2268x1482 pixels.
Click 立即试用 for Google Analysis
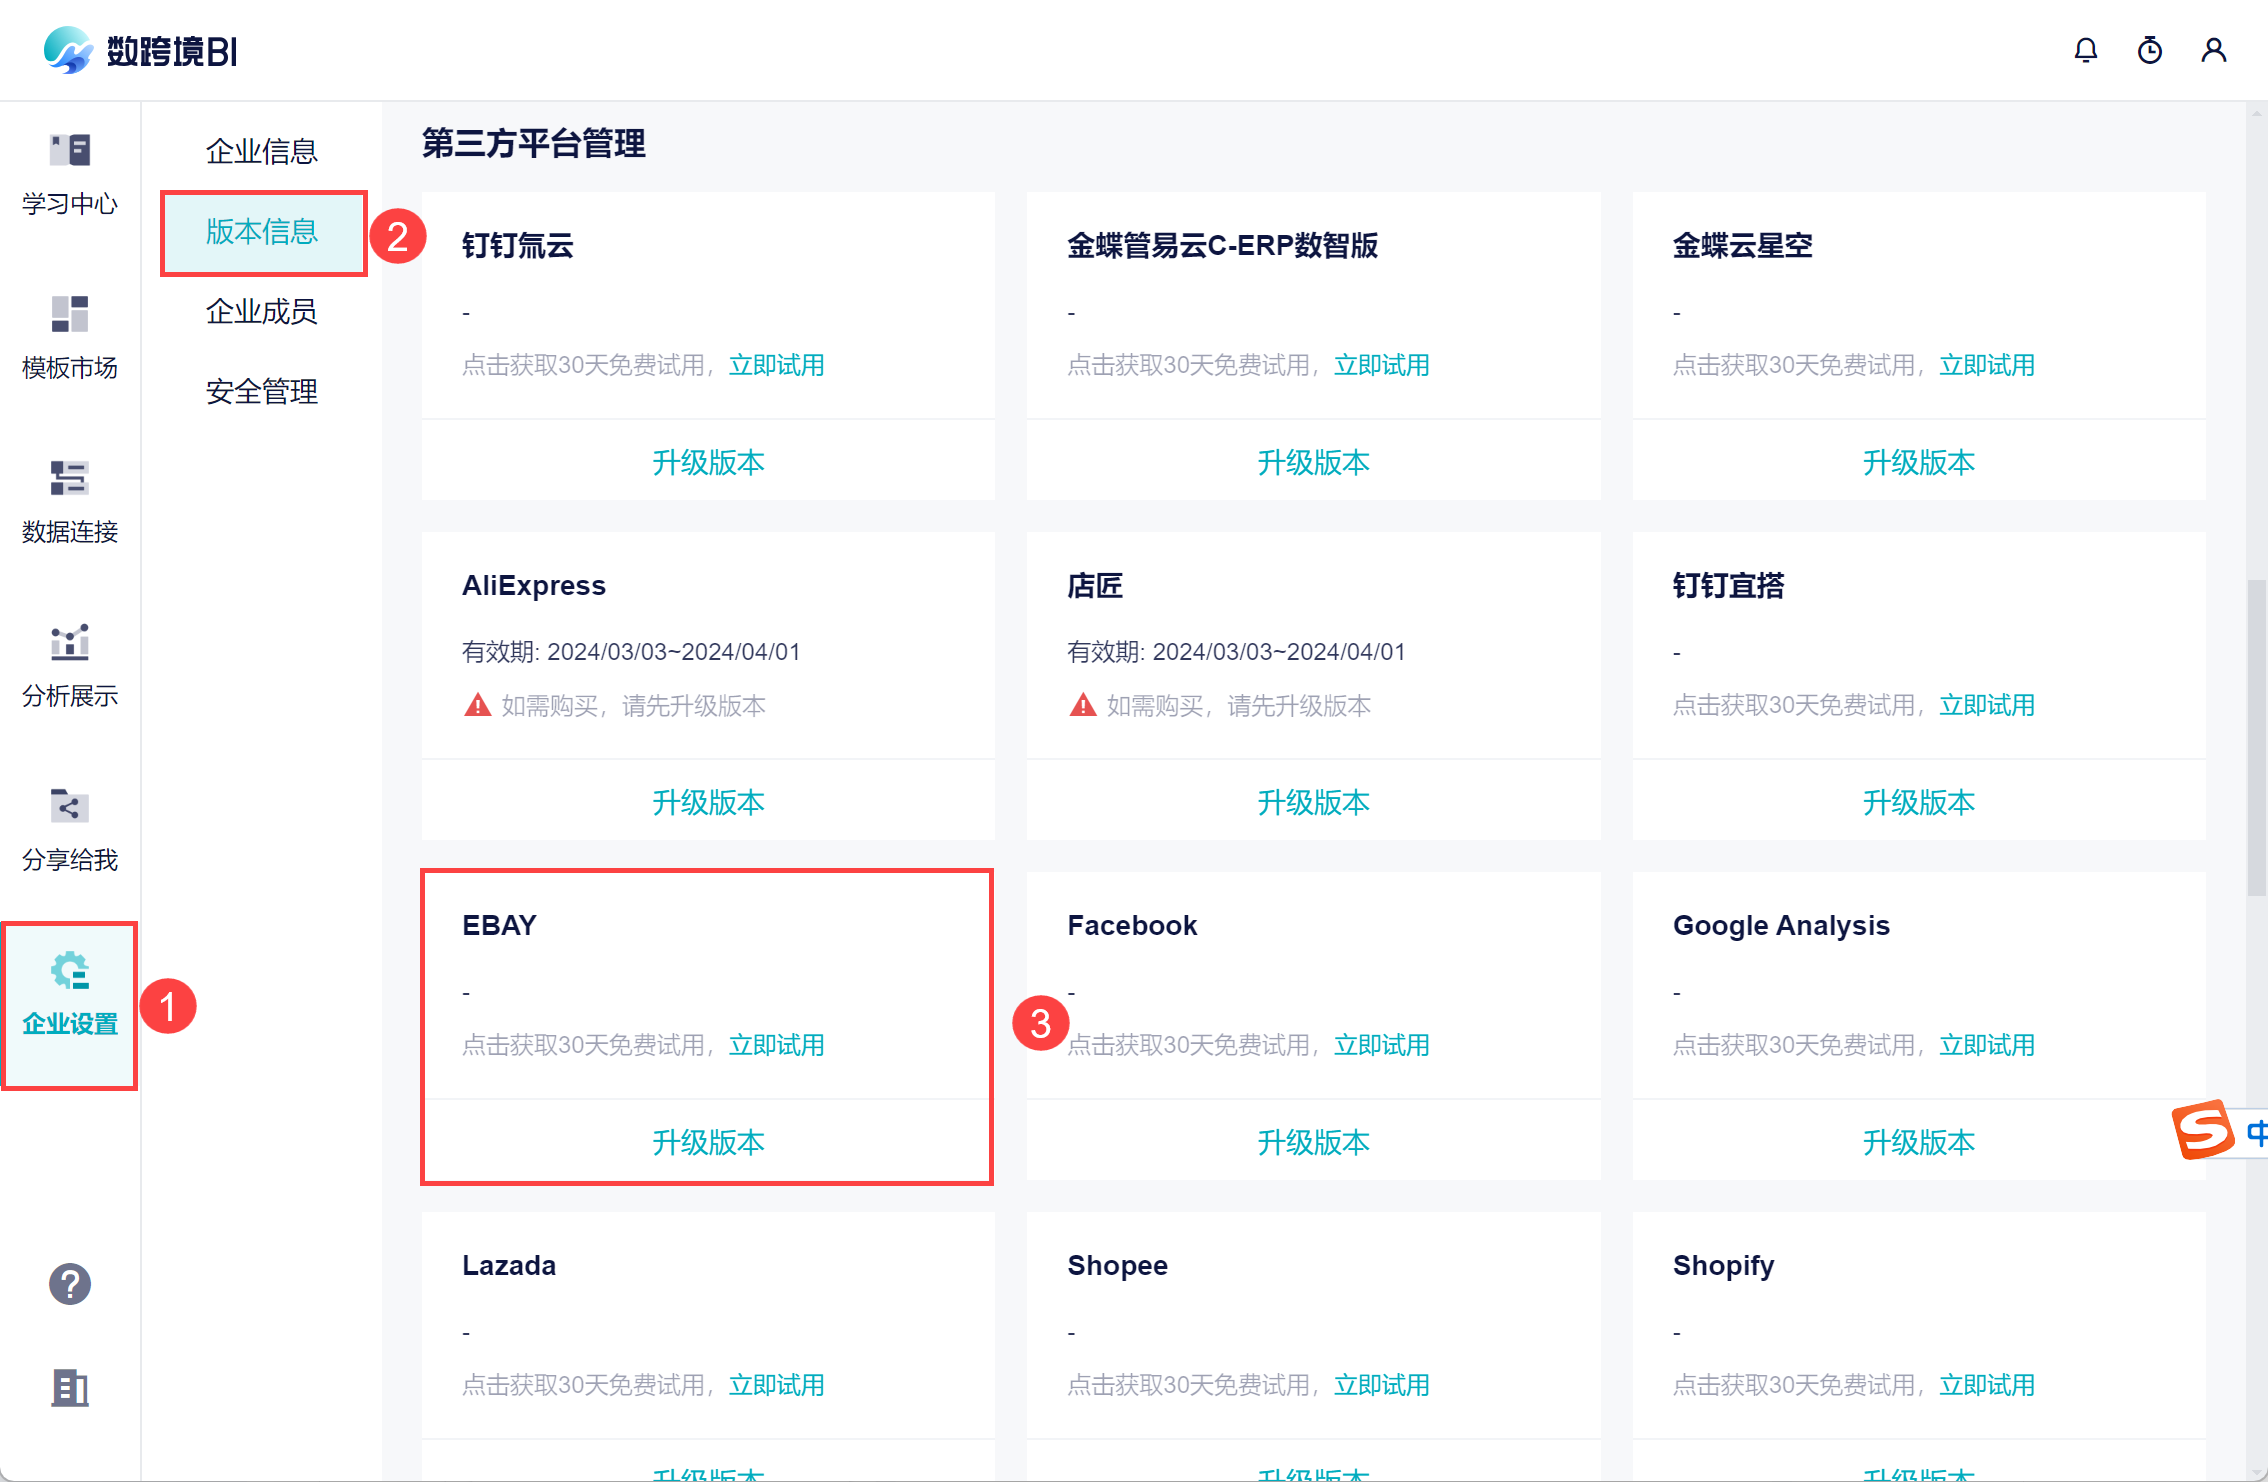tap(1986, 1045)
